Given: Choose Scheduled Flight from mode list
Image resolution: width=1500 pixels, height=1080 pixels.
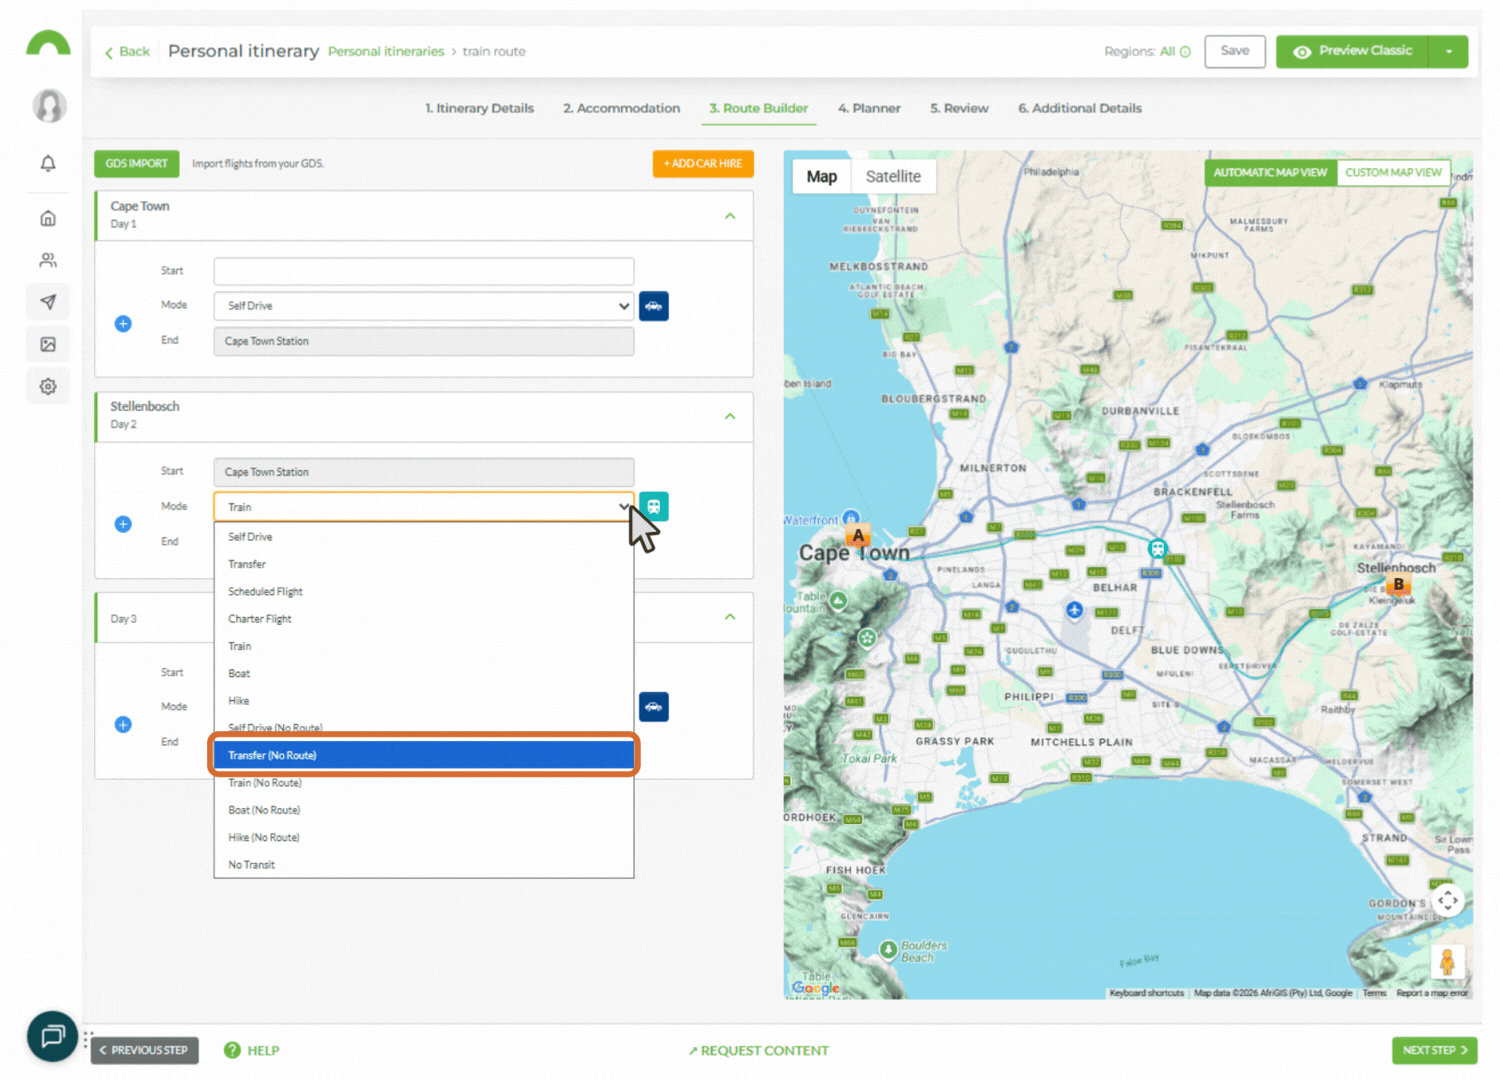Looking at the screenshot, I should (x=424, y=592).
